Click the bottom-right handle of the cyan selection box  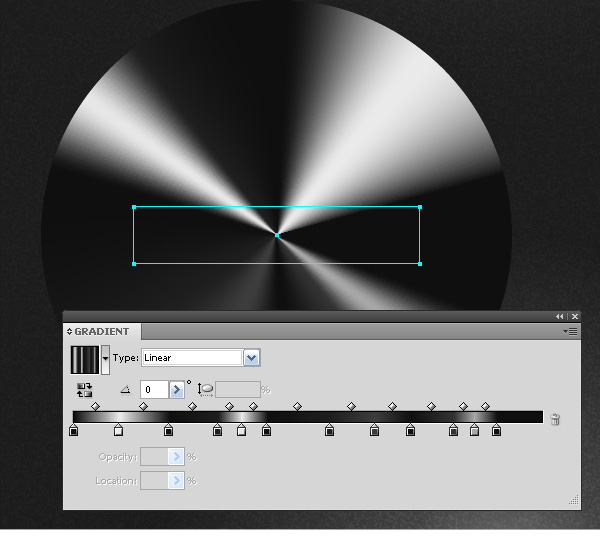[420, 264]
